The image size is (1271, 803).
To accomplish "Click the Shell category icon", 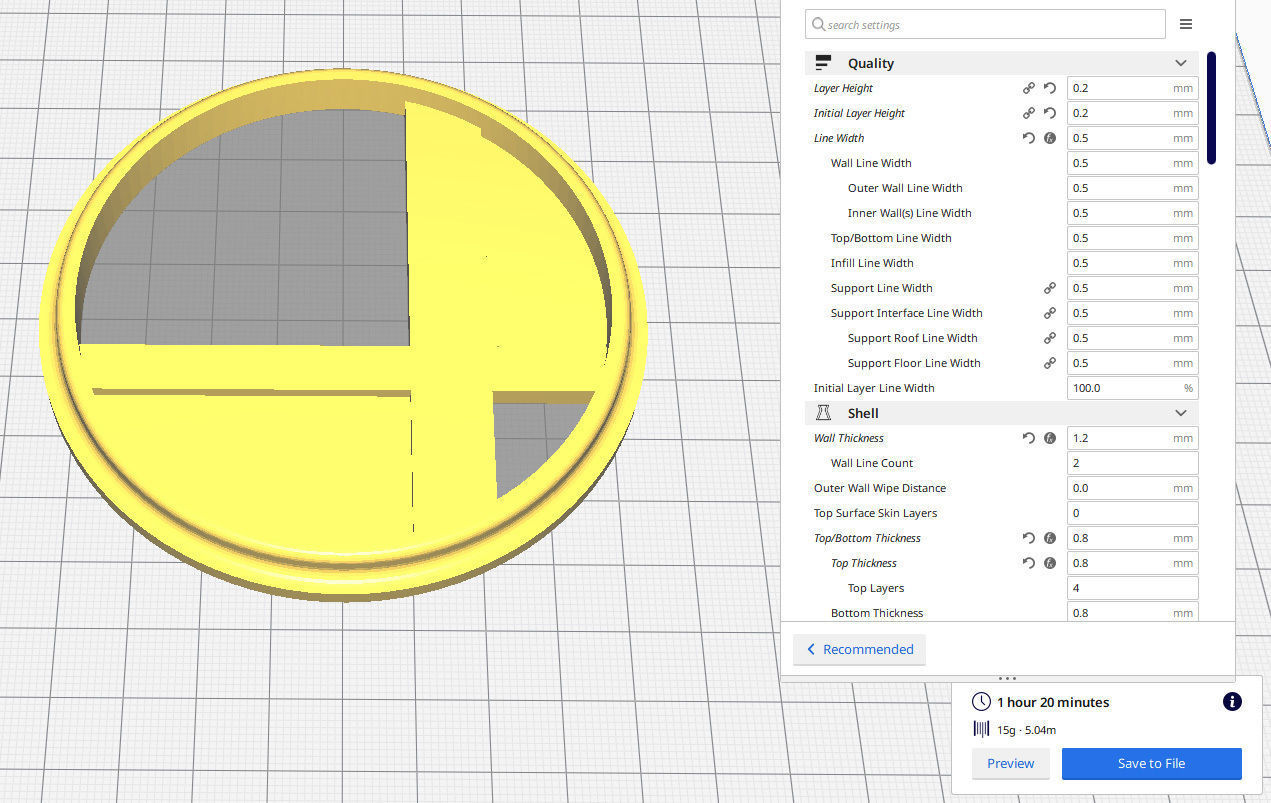I will [824, 413].
